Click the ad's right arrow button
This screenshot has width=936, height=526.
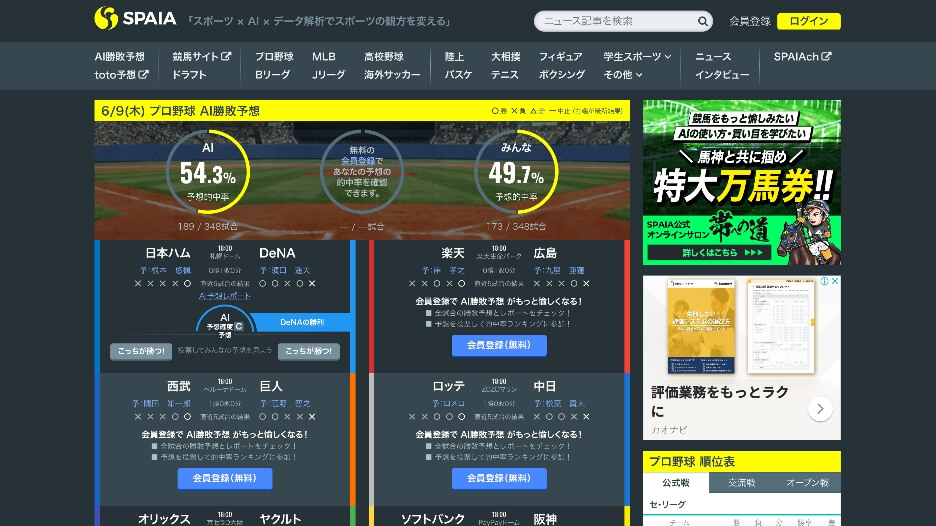(820, 409)
